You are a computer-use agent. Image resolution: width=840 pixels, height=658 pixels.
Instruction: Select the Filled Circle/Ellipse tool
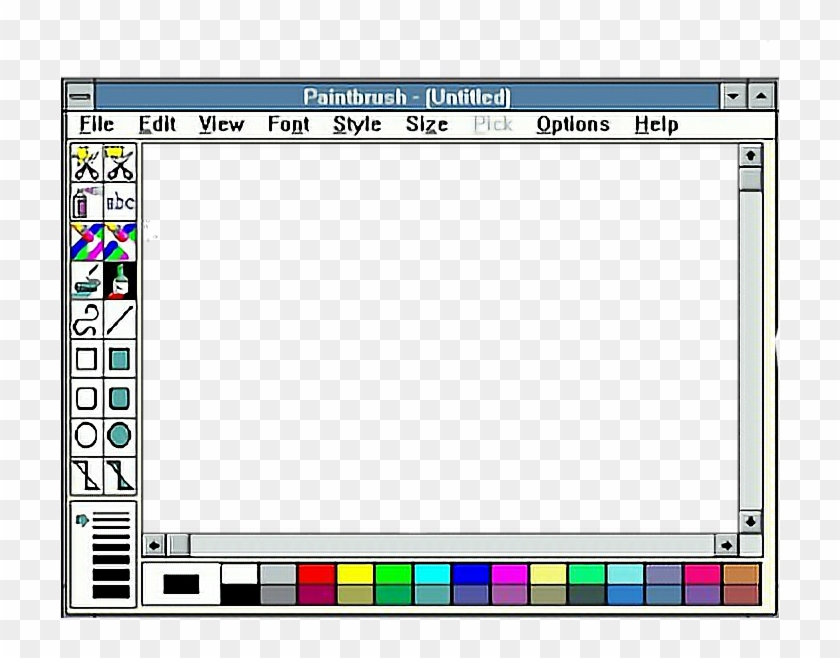[x=119, y=435]
